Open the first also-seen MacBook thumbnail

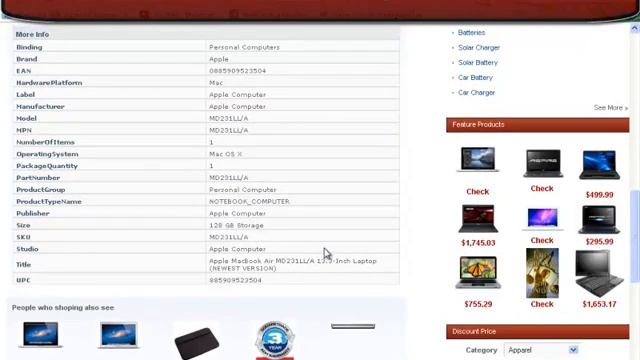pos(40,335)
